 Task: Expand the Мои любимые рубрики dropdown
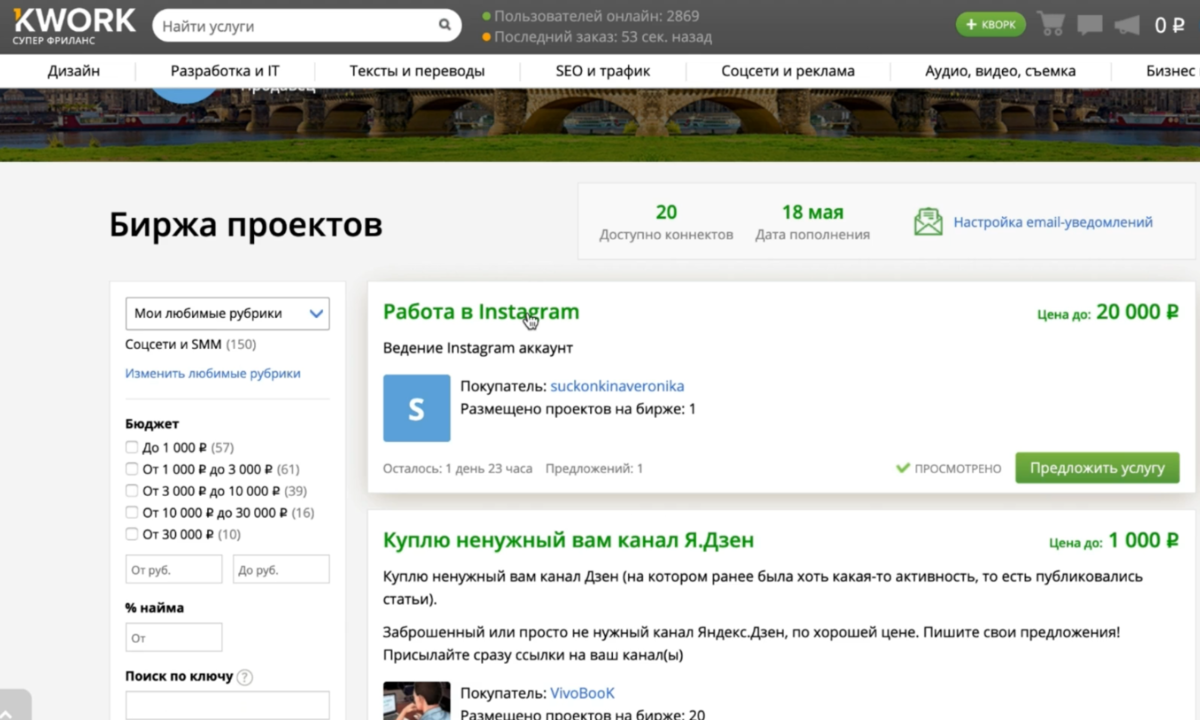point(227,313)
